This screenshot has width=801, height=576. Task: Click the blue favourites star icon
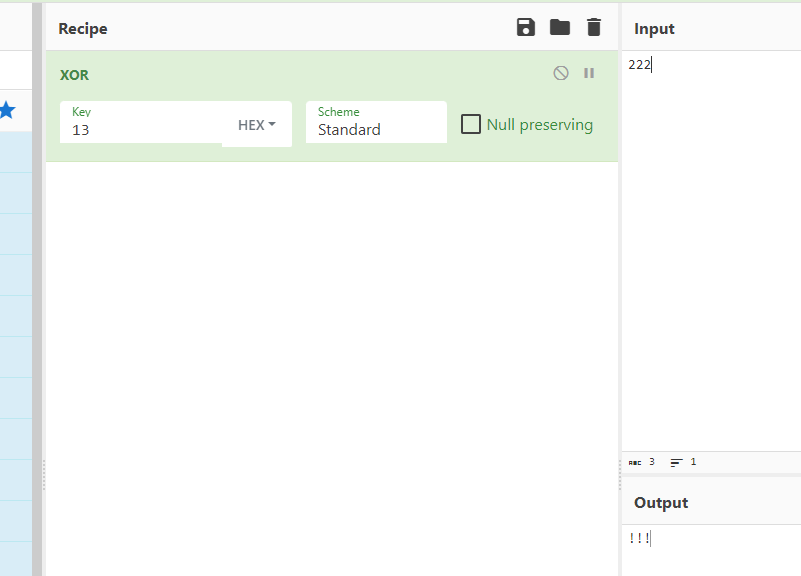pyautogui.click(x=7, y=110)
